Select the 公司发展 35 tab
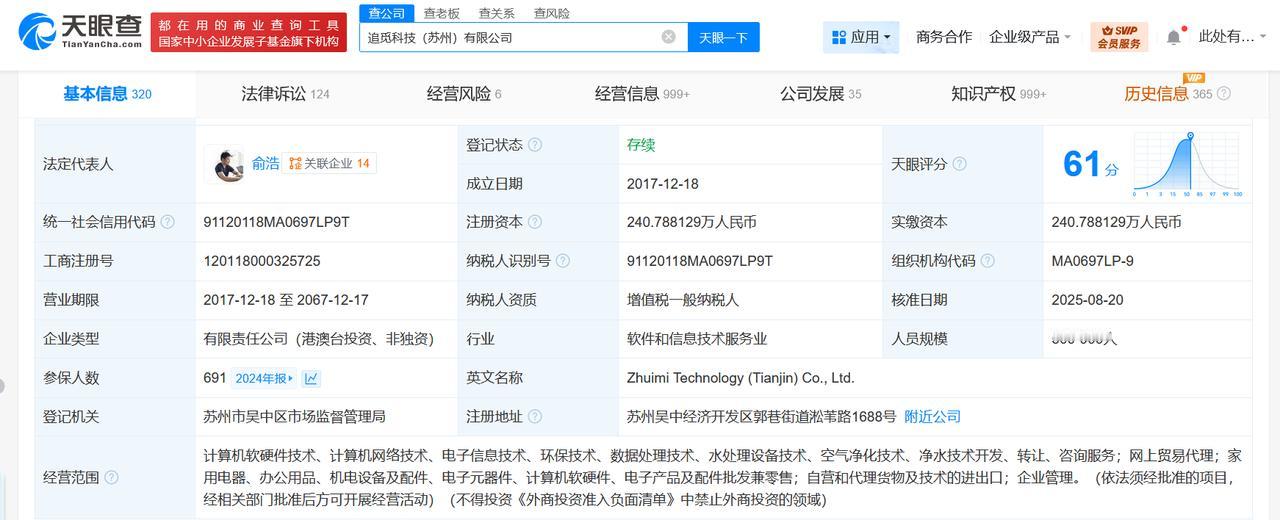Viewport: 1280px width, 520px height. tap(820, 94)
